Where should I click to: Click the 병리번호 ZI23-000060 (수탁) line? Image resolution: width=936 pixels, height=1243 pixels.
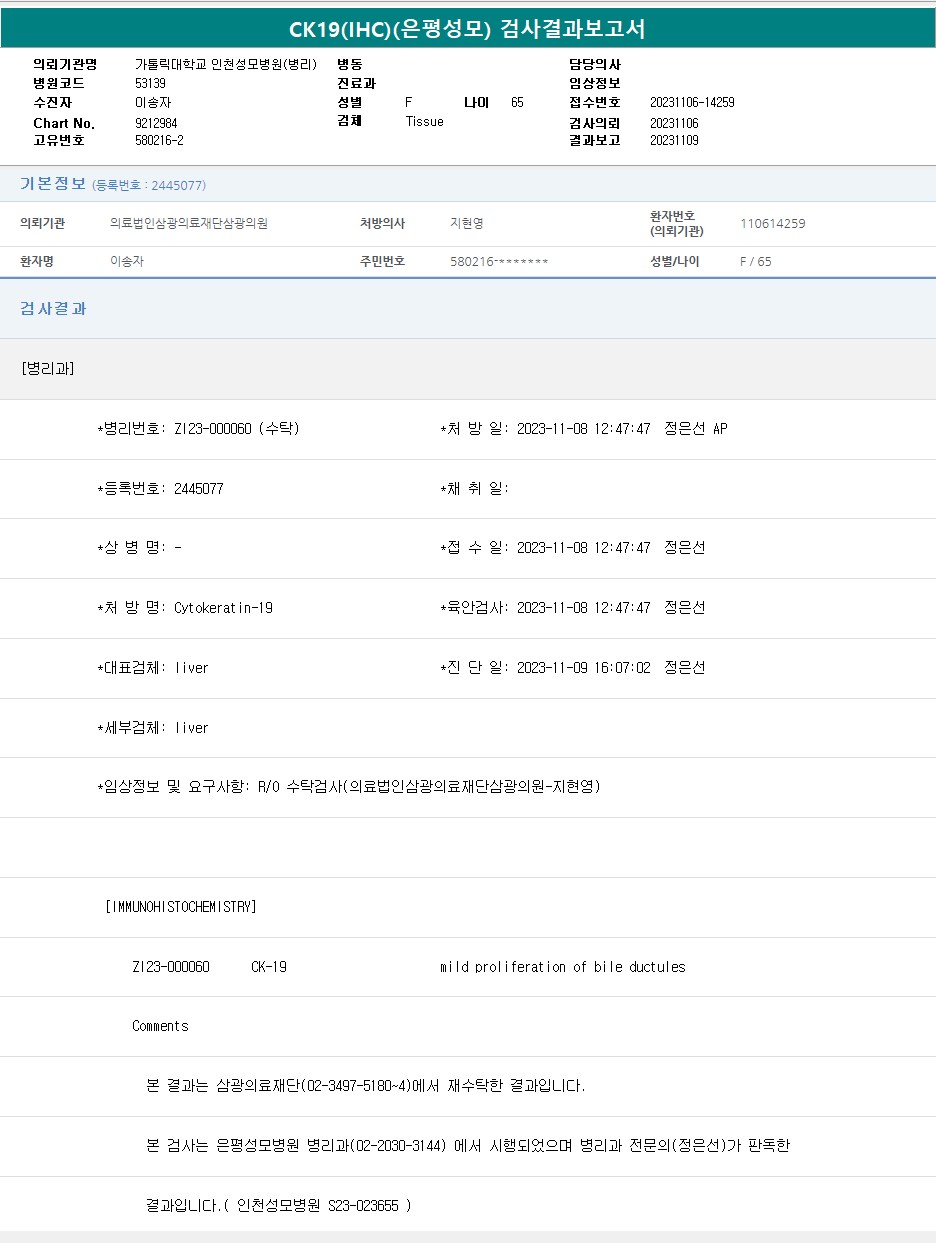tap(199, 429)
